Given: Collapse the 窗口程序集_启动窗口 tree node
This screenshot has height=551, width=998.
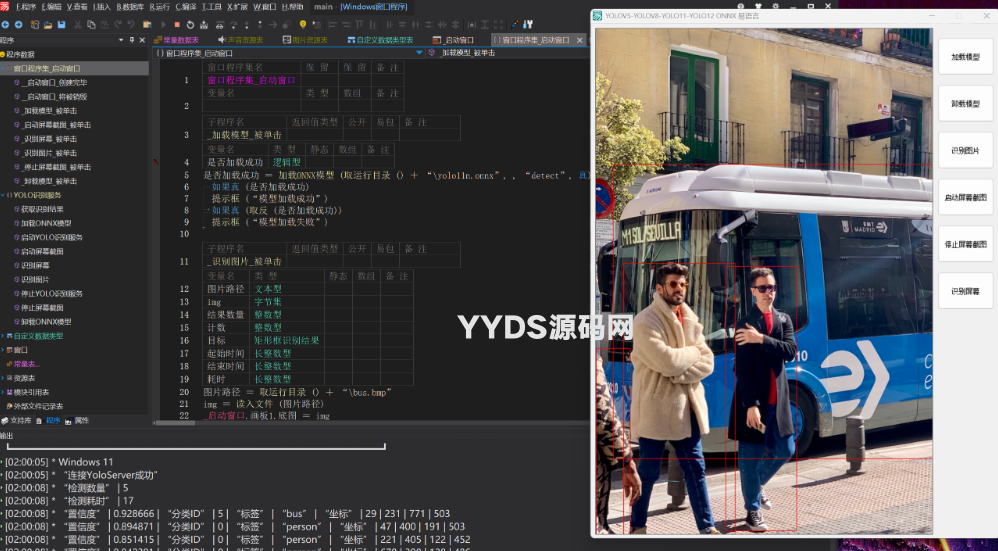Looking at the screenshot, I should point(4,69).
